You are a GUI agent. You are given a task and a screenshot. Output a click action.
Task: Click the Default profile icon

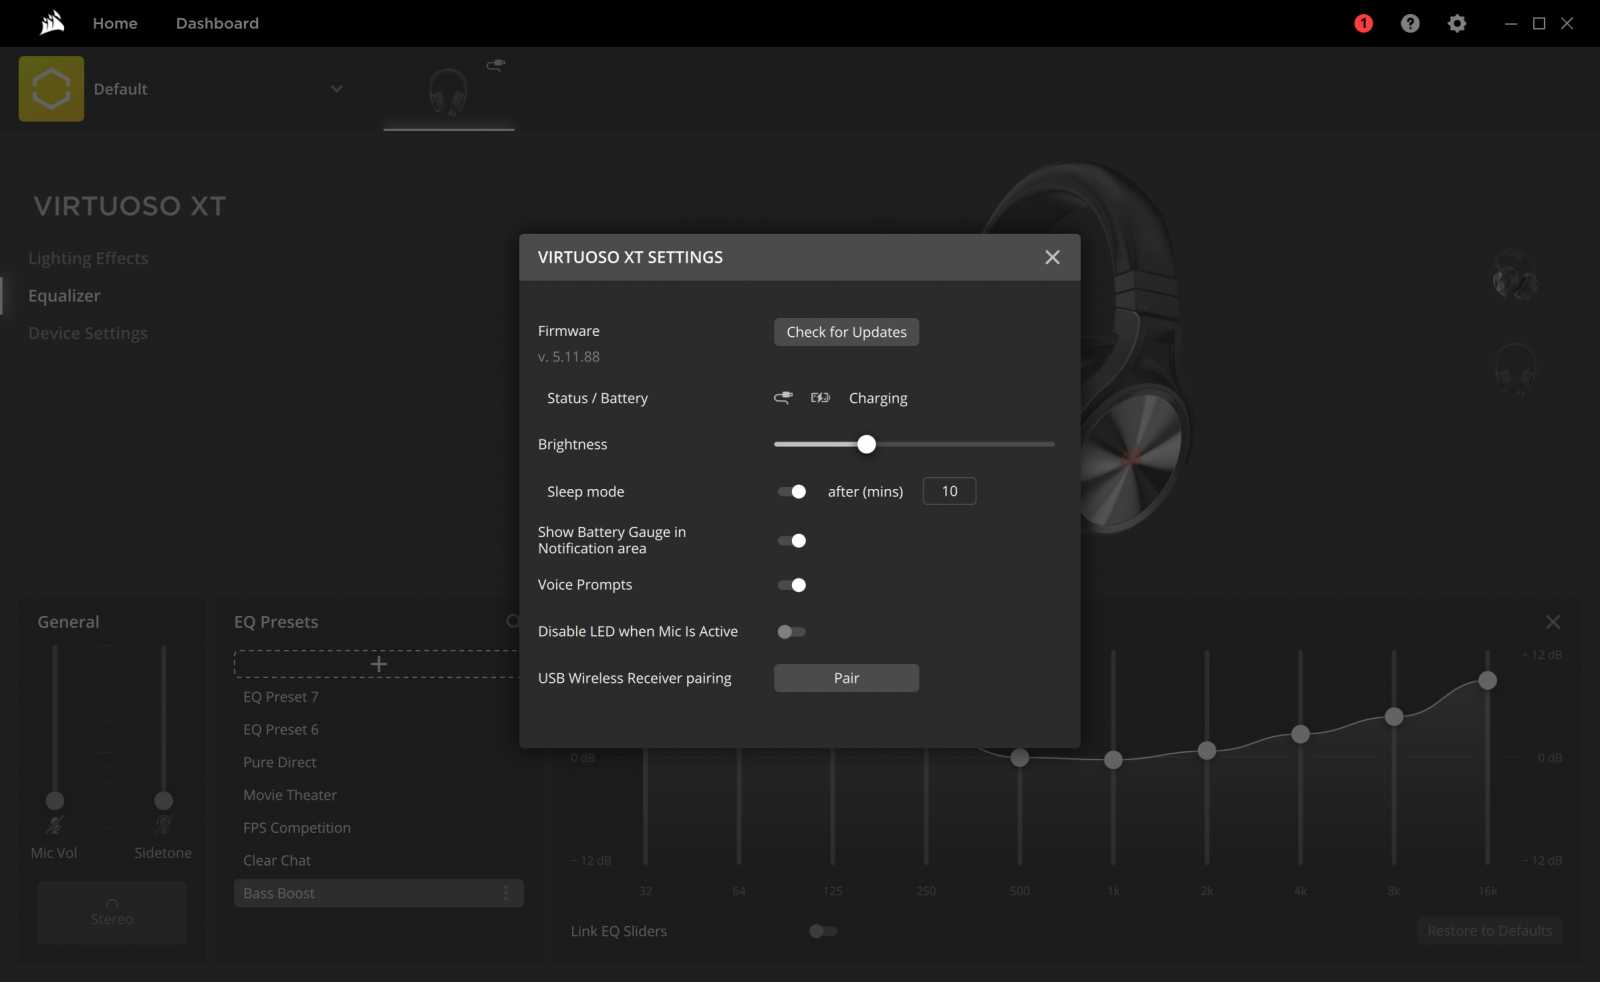[51, 89]
